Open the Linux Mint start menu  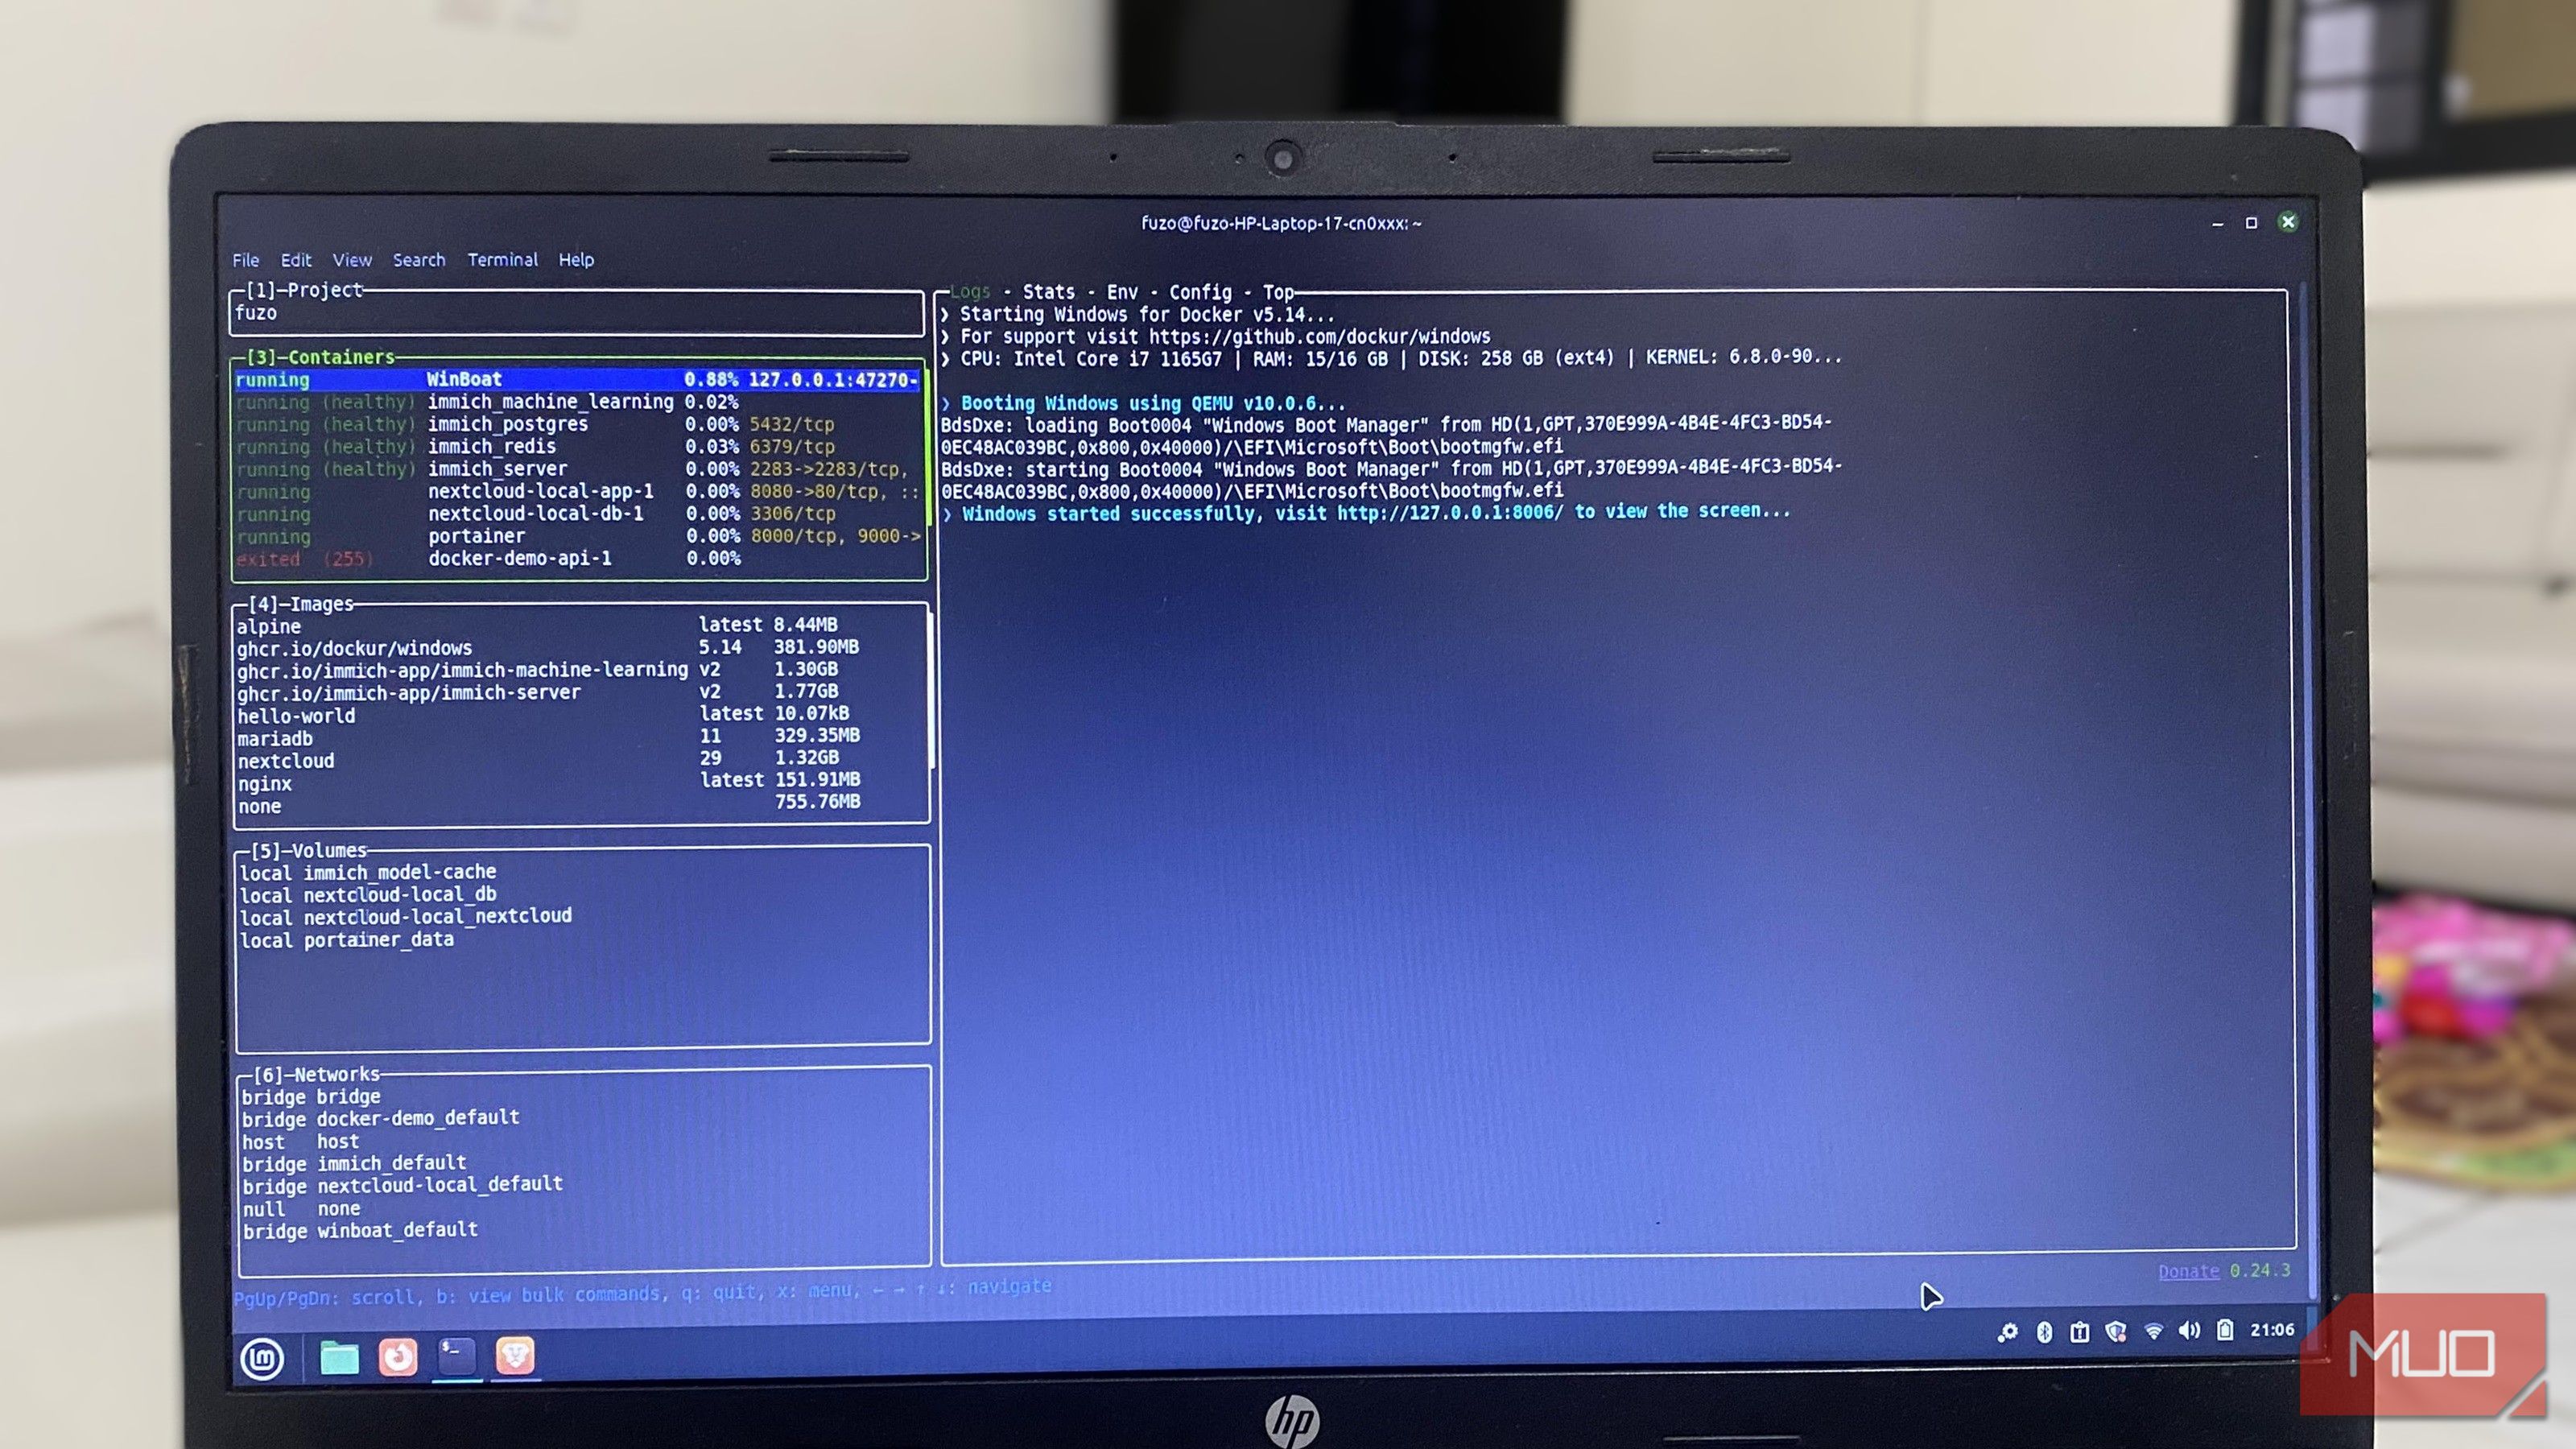[x=262, y=1358]
